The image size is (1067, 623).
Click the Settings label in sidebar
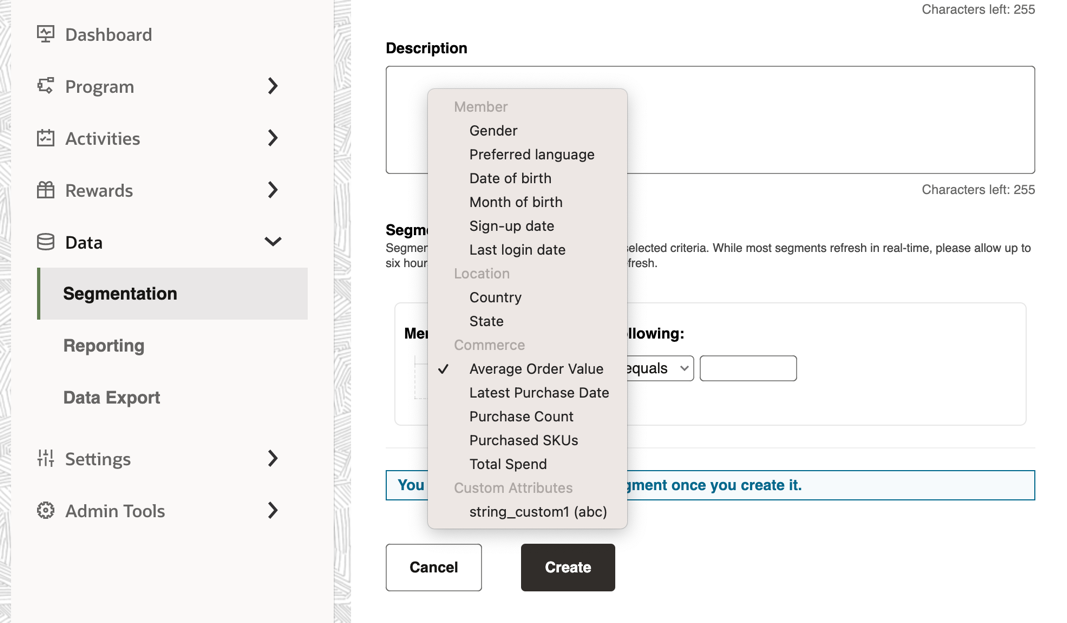click(97, 459)
